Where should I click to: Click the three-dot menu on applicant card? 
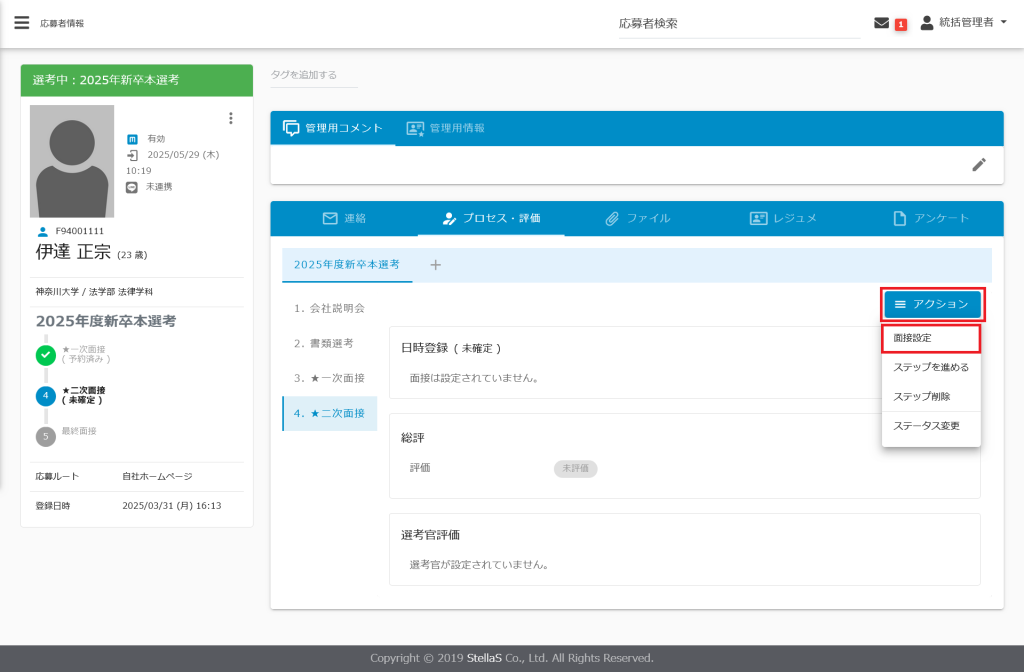pyautogui.click(x=231, y=118)
